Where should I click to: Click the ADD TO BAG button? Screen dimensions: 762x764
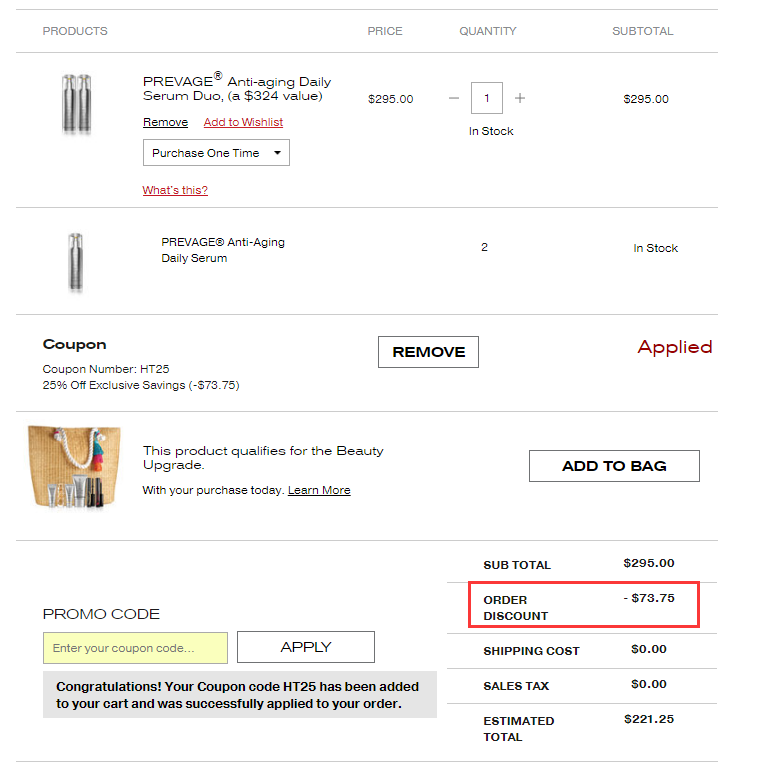(x=614, y=466)
